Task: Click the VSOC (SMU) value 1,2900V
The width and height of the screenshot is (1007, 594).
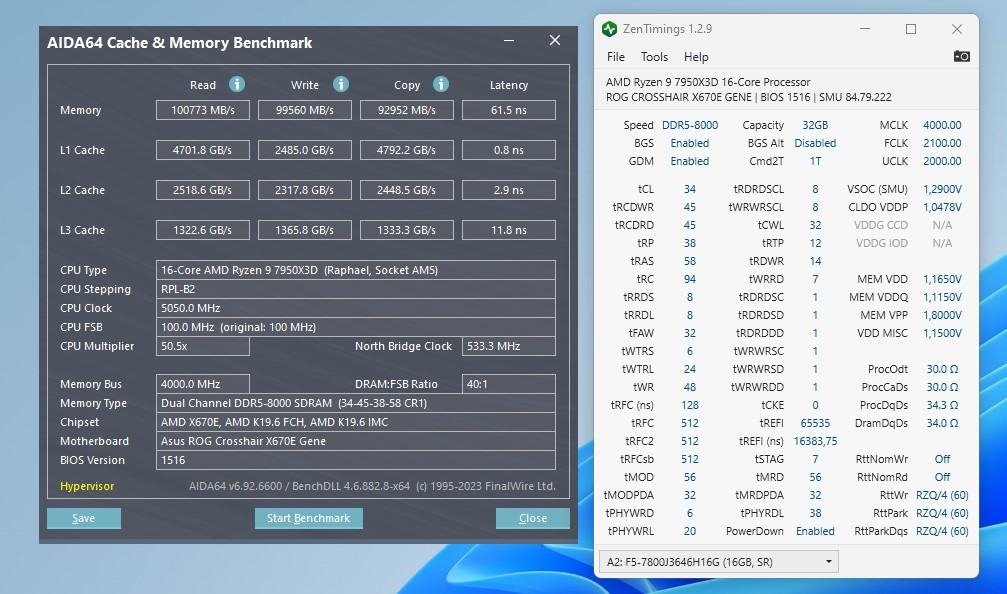Action: (942, 189)
